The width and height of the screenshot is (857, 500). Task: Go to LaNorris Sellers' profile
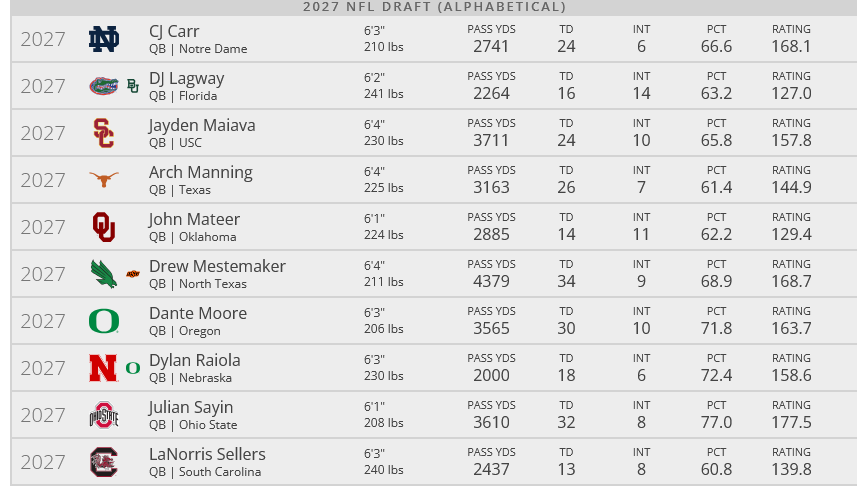click(207, 454)
